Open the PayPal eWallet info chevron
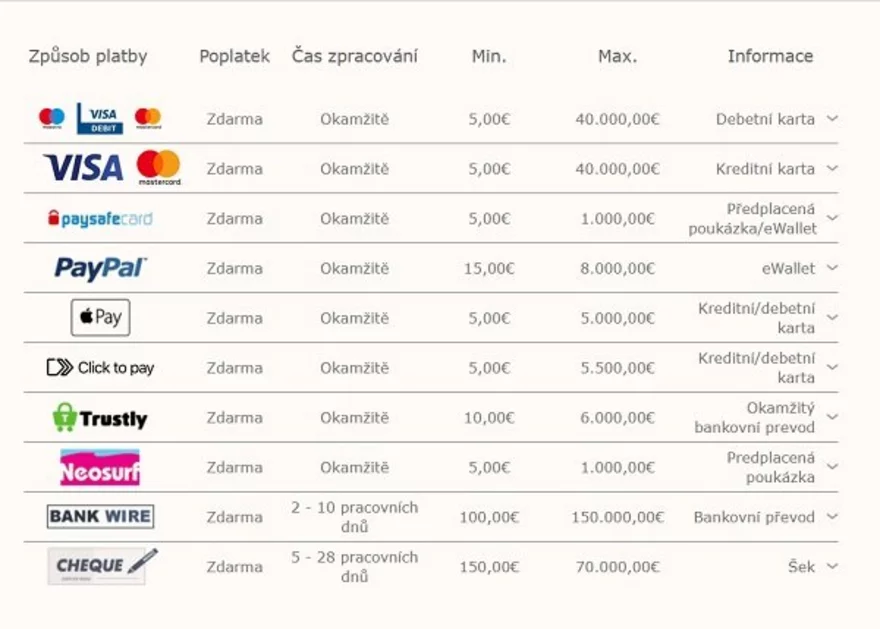The width and height of the screenshot is (880, 629). 832,268
